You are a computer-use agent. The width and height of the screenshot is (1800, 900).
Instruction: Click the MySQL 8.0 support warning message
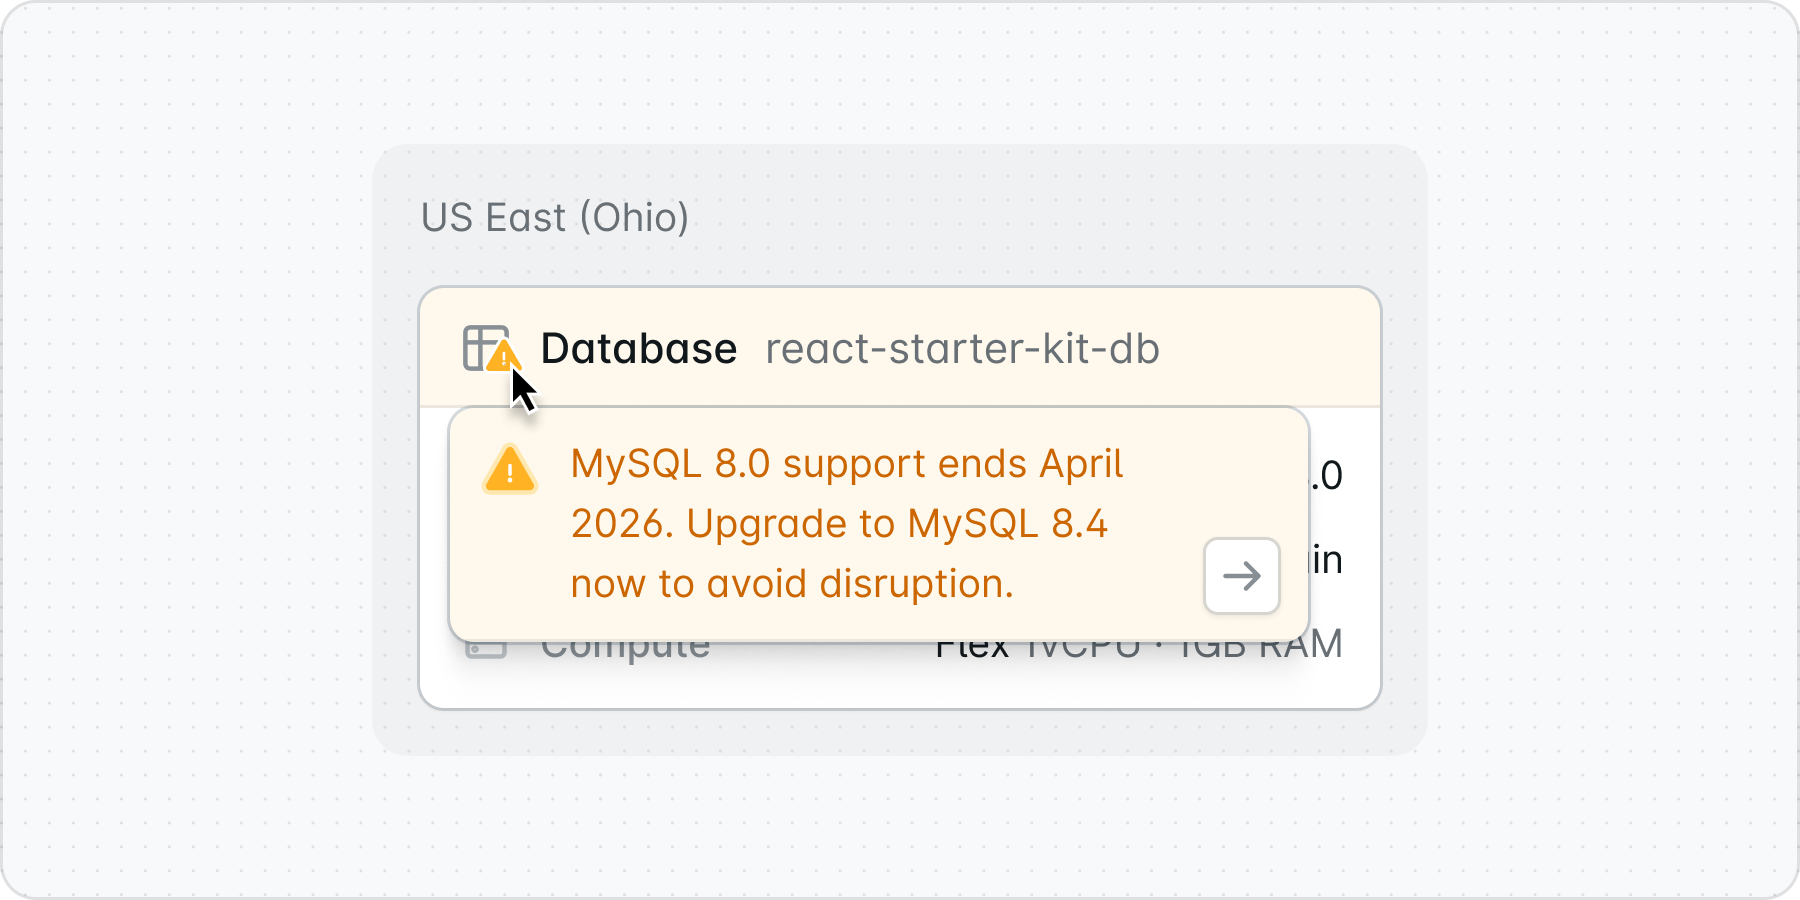click(x=846, y=522)
